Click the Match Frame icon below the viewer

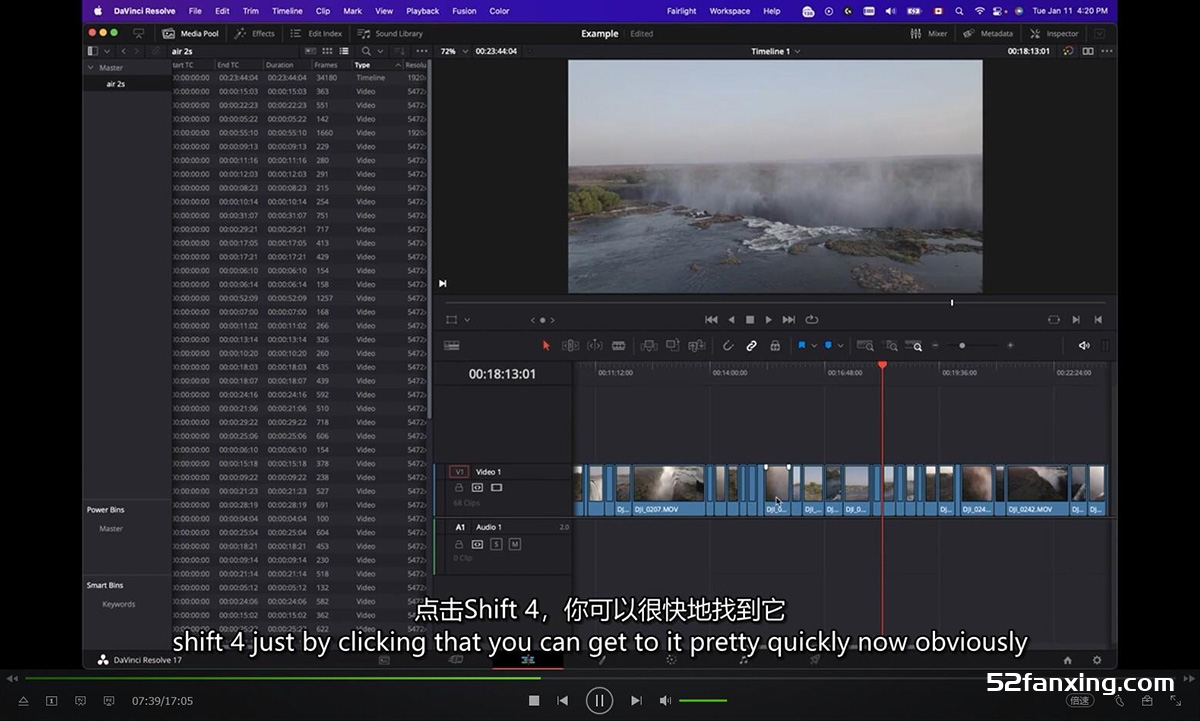tap(1054, 320)
